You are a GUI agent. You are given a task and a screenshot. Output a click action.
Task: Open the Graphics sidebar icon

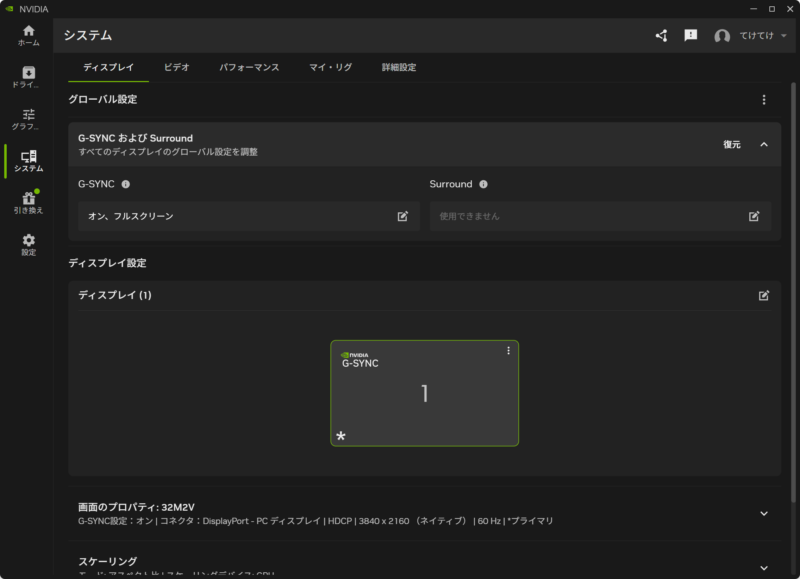(28, 119)
